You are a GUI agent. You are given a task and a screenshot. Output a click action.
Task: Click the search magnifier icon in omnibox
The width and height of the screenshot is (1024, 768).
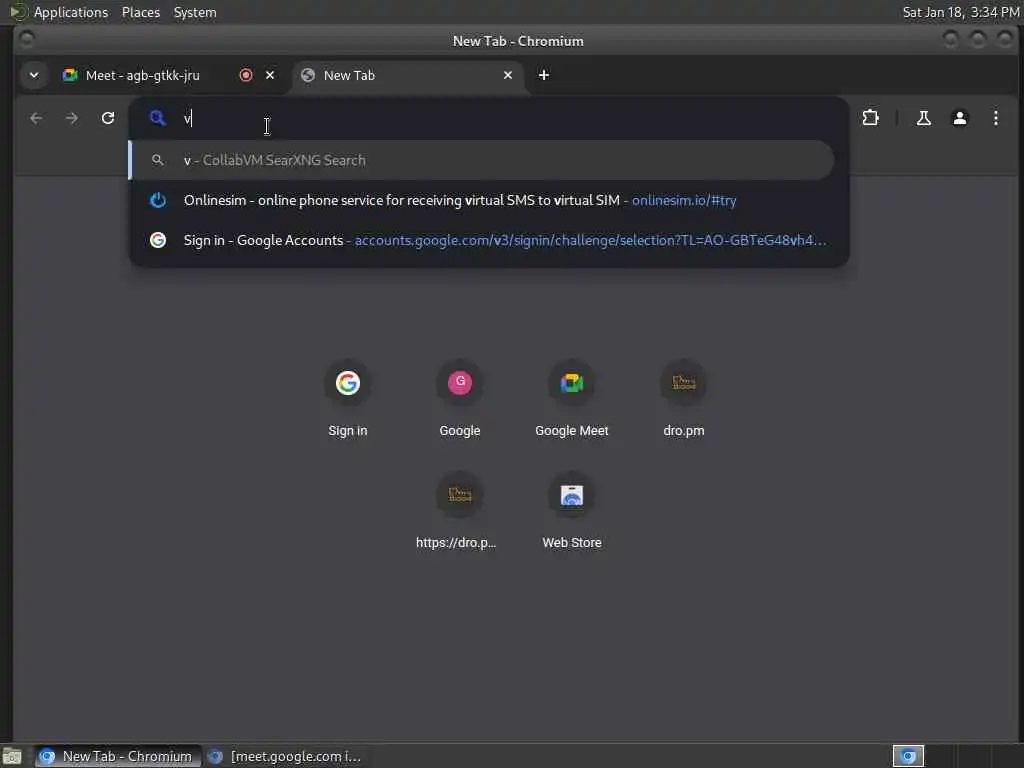pos(157,118)
